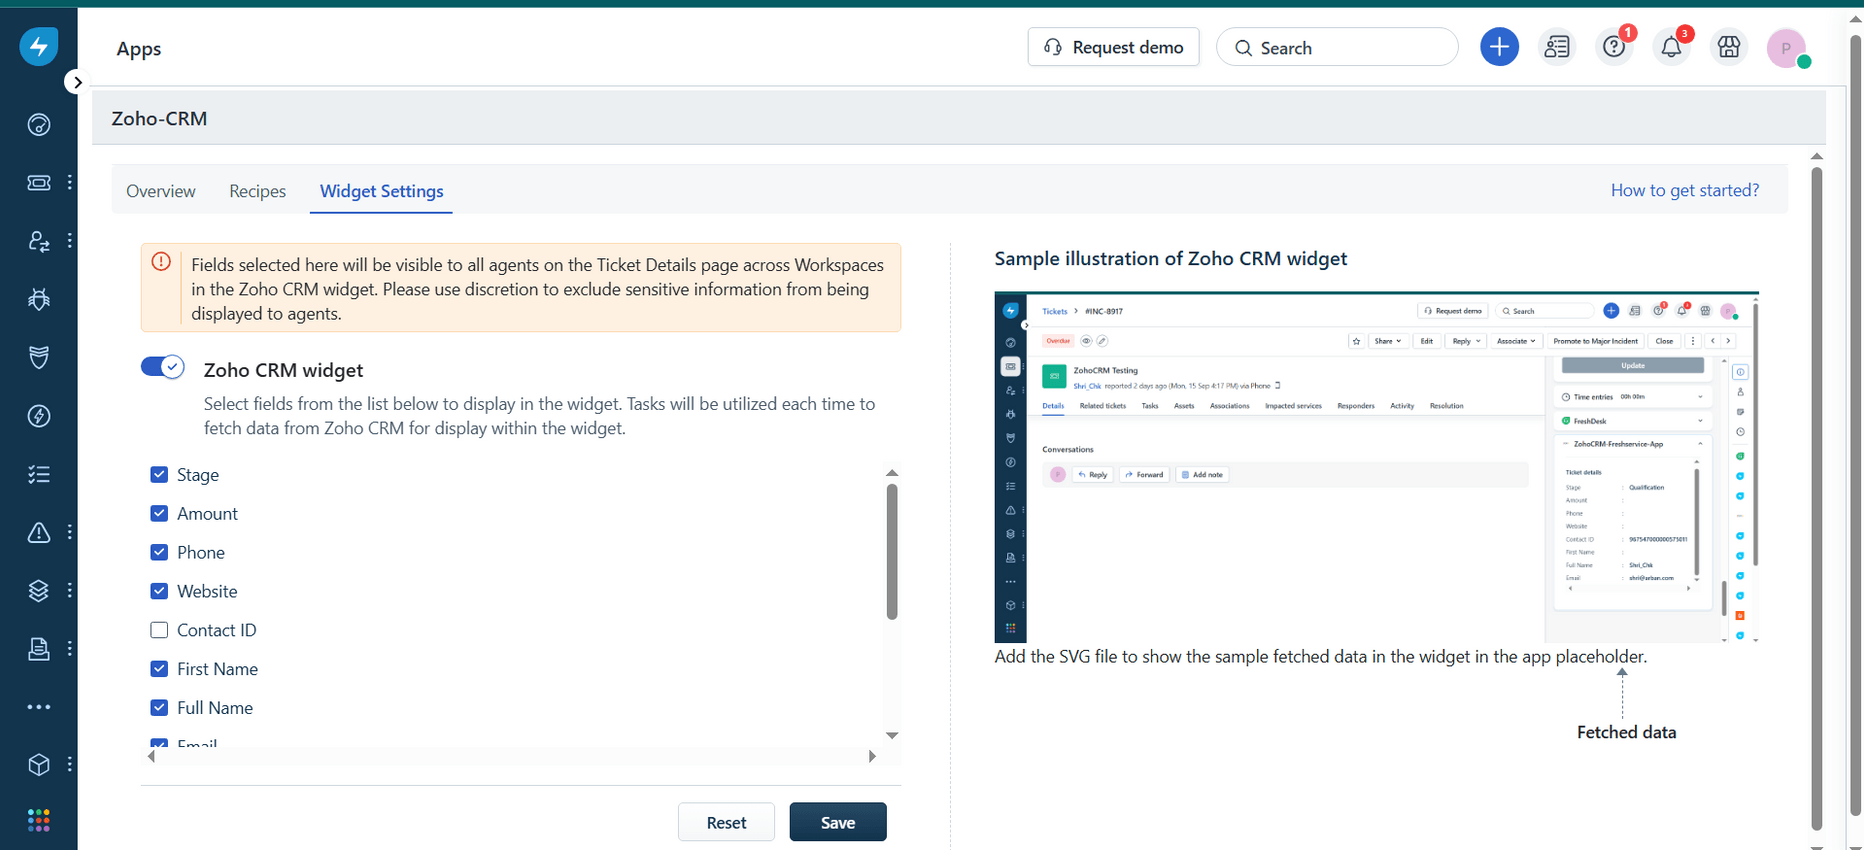This screenshot has height=850, width=1864.
Task: Uncheck the Full Name checkbox
Action: 159,708
